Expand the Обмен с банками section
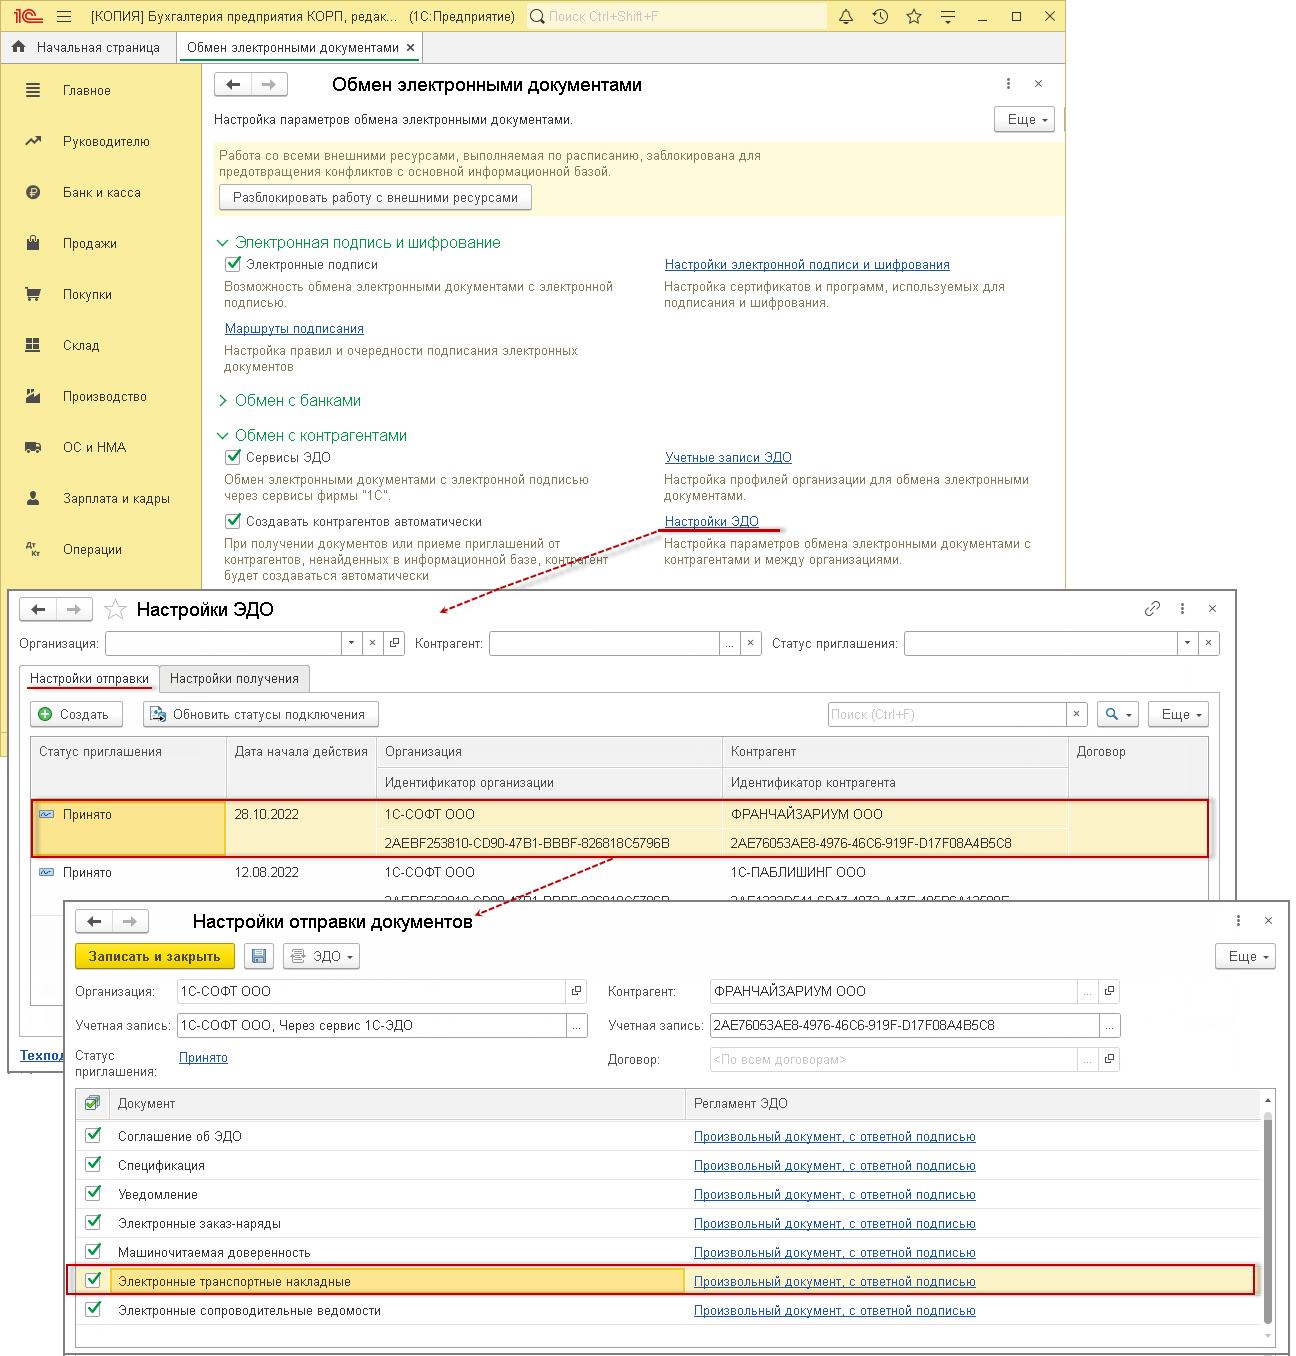Viewport: 1296px width, 1356px height. (x=222, y=401)
